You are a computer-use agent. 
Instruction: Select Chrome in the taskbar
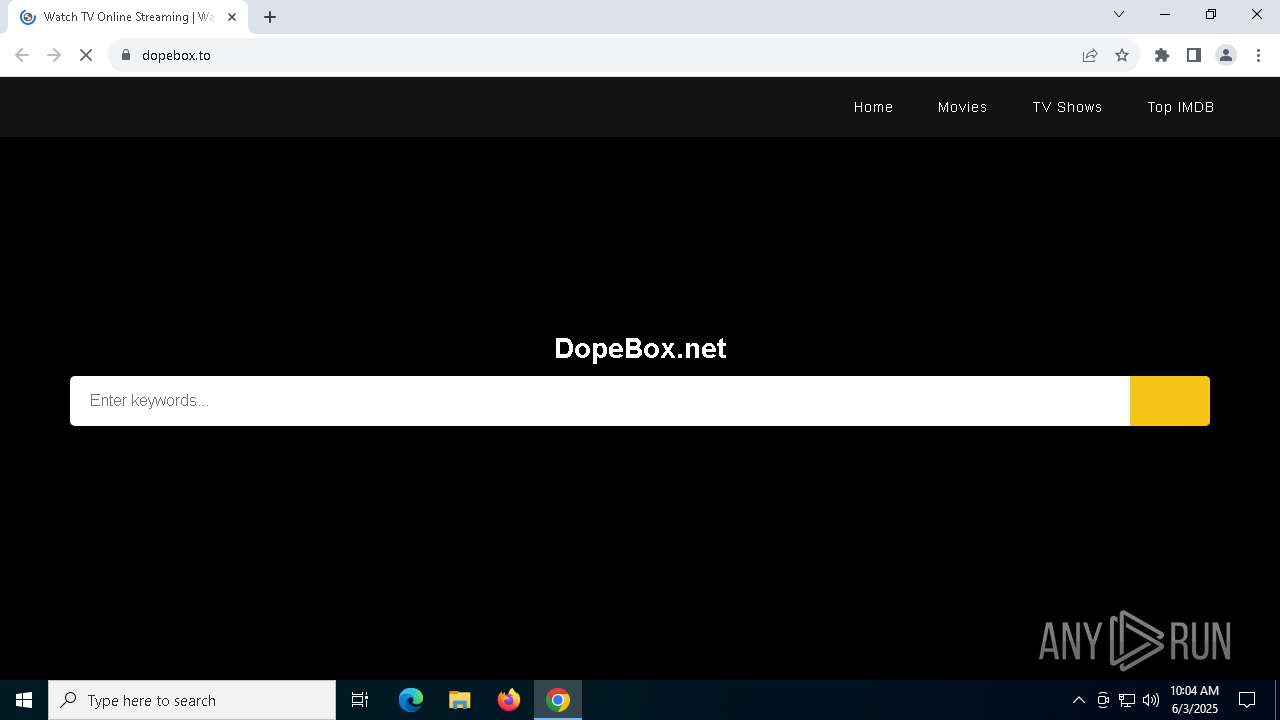pyautogui.click(x=558, y=700)
